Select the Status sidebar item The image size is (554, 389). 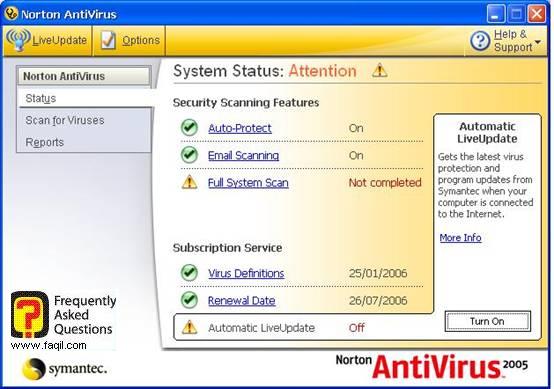(x=85, y=98)
